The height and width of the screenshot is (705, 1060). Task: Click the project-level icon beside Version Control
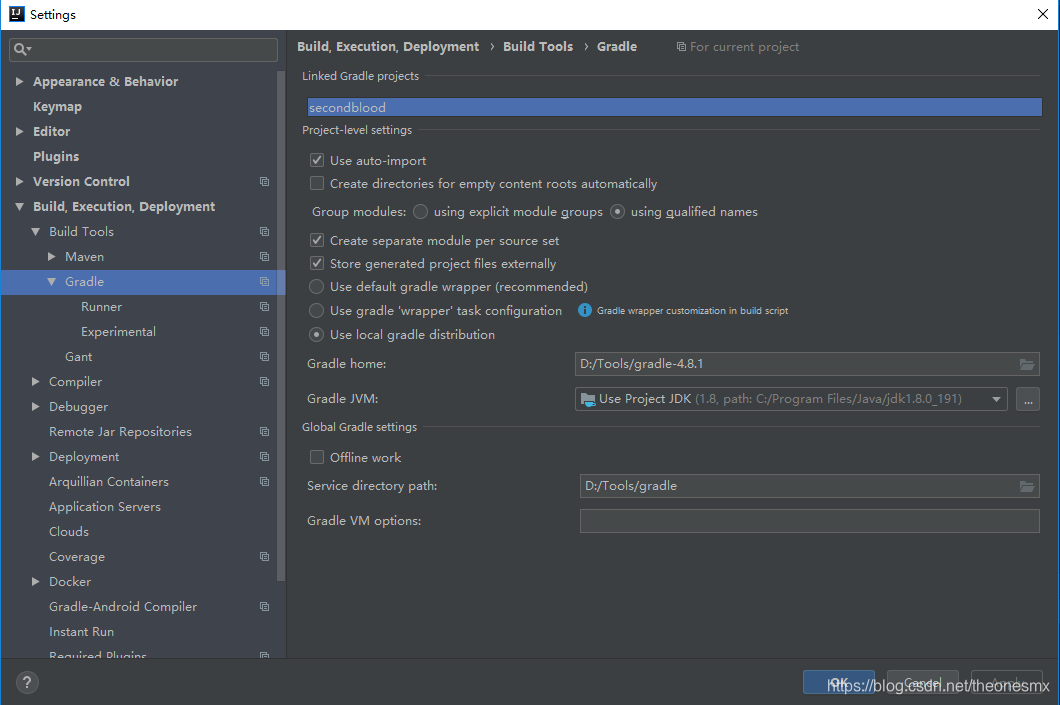click(264, 182)
